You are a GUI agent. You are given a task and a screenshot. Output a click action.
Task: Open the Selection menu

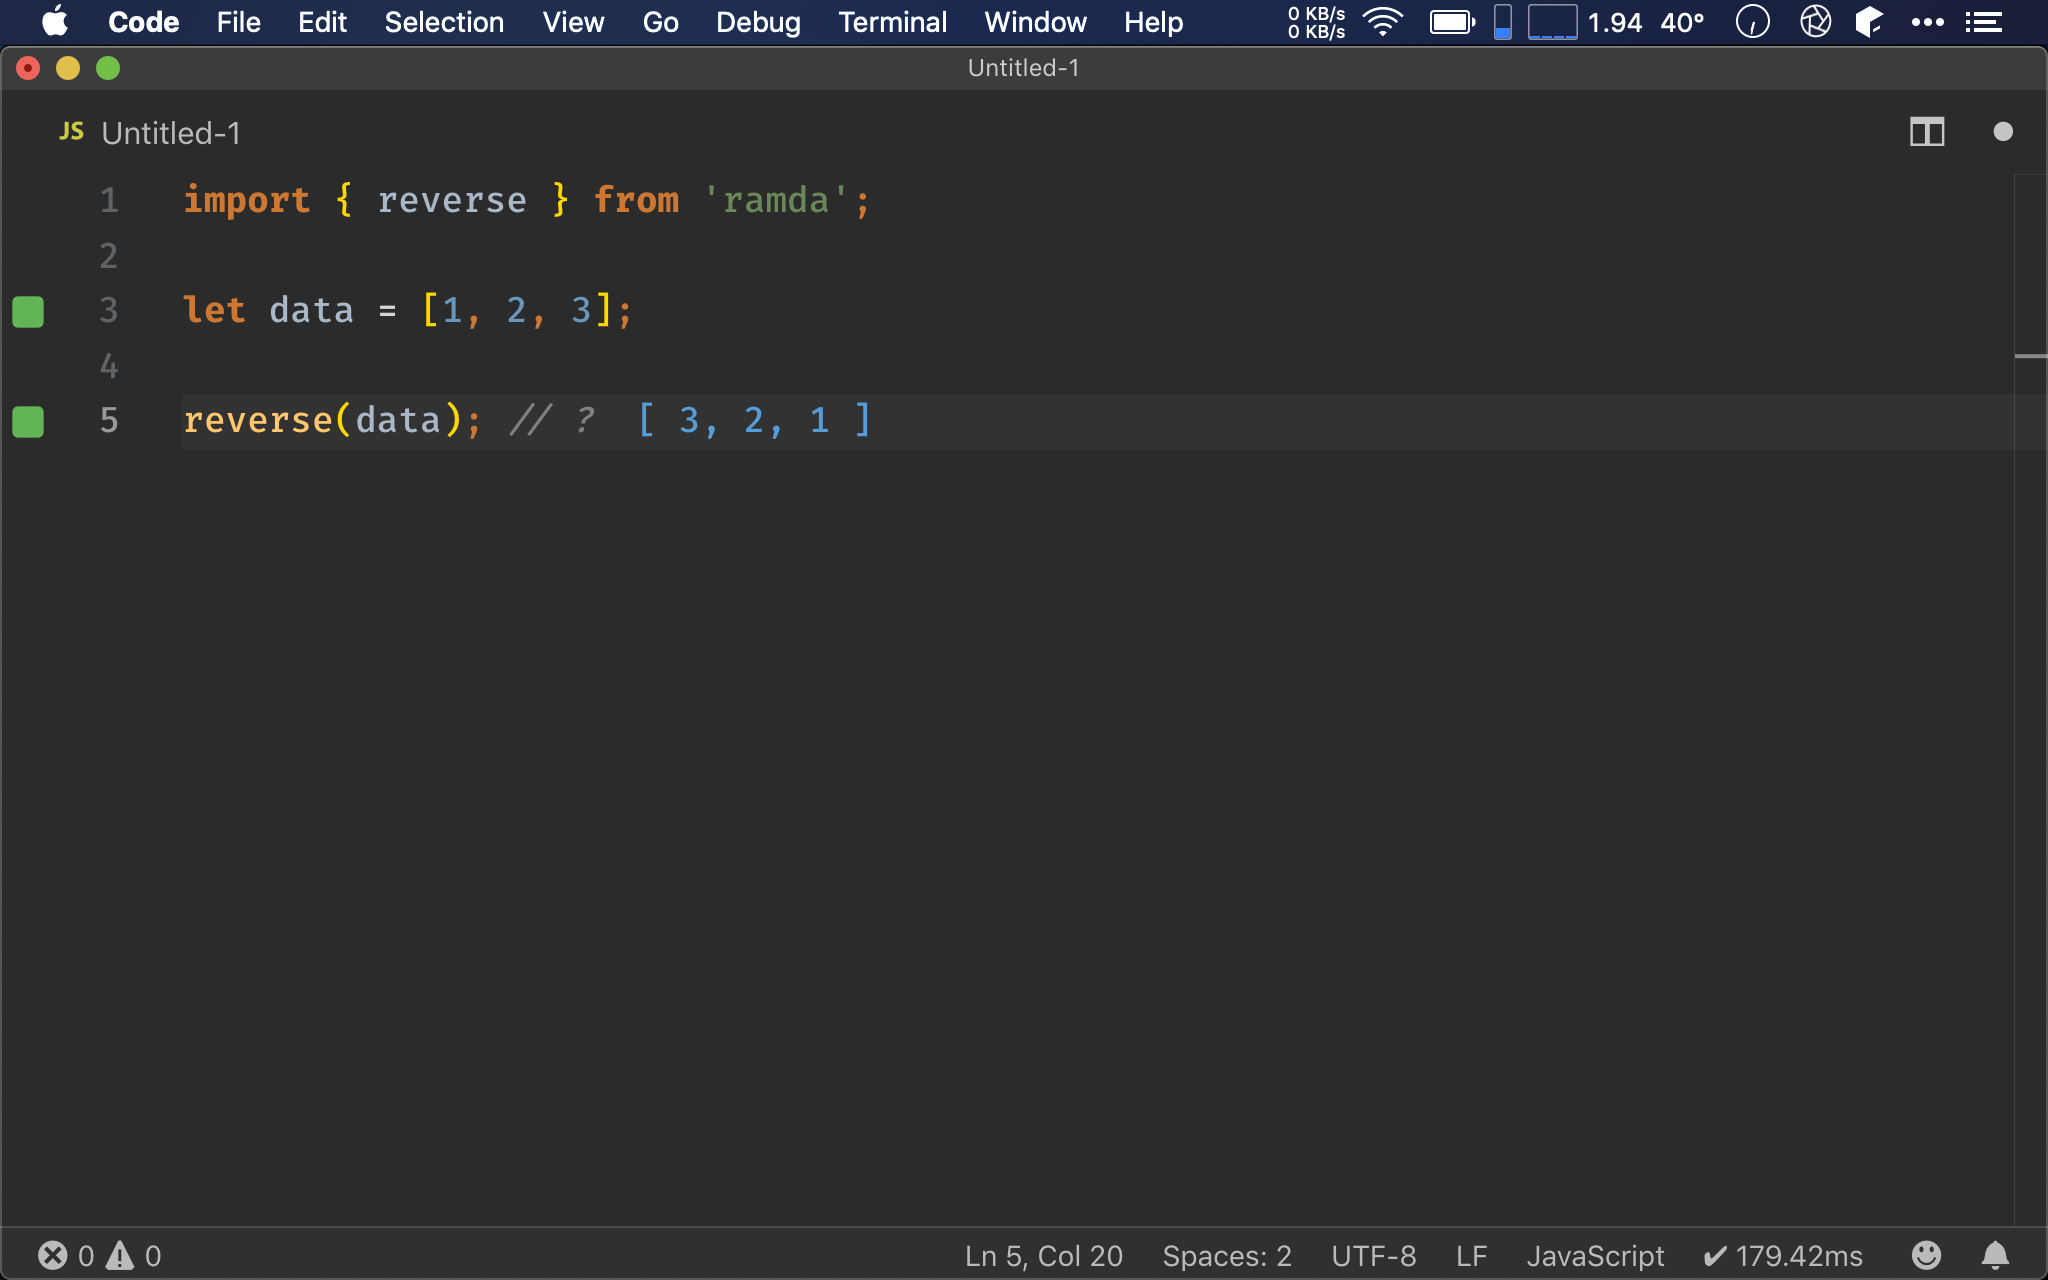pos(444,22)
